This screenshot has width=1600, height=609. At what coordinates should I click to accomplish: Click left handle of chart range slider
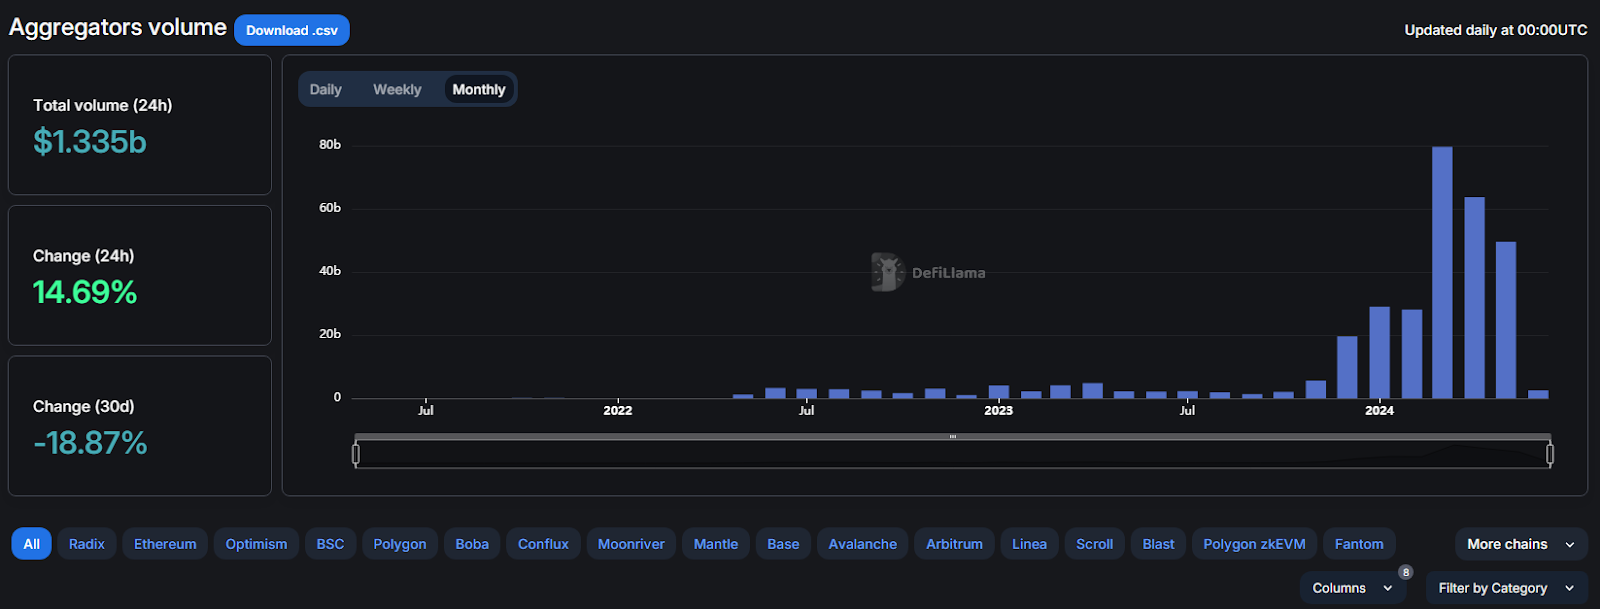point(356,454)
